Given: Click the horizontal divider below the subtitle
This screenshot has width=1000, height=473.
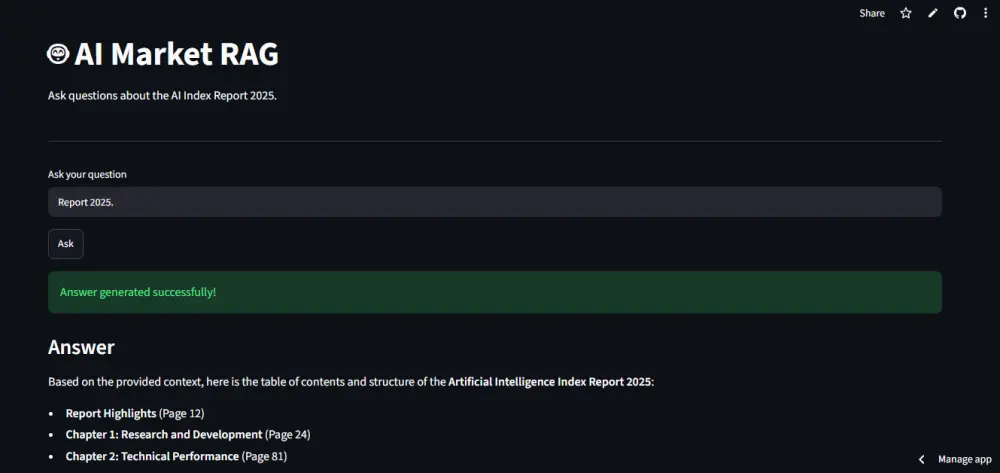Looking at the screenshot, I should [x=495, y=141].
